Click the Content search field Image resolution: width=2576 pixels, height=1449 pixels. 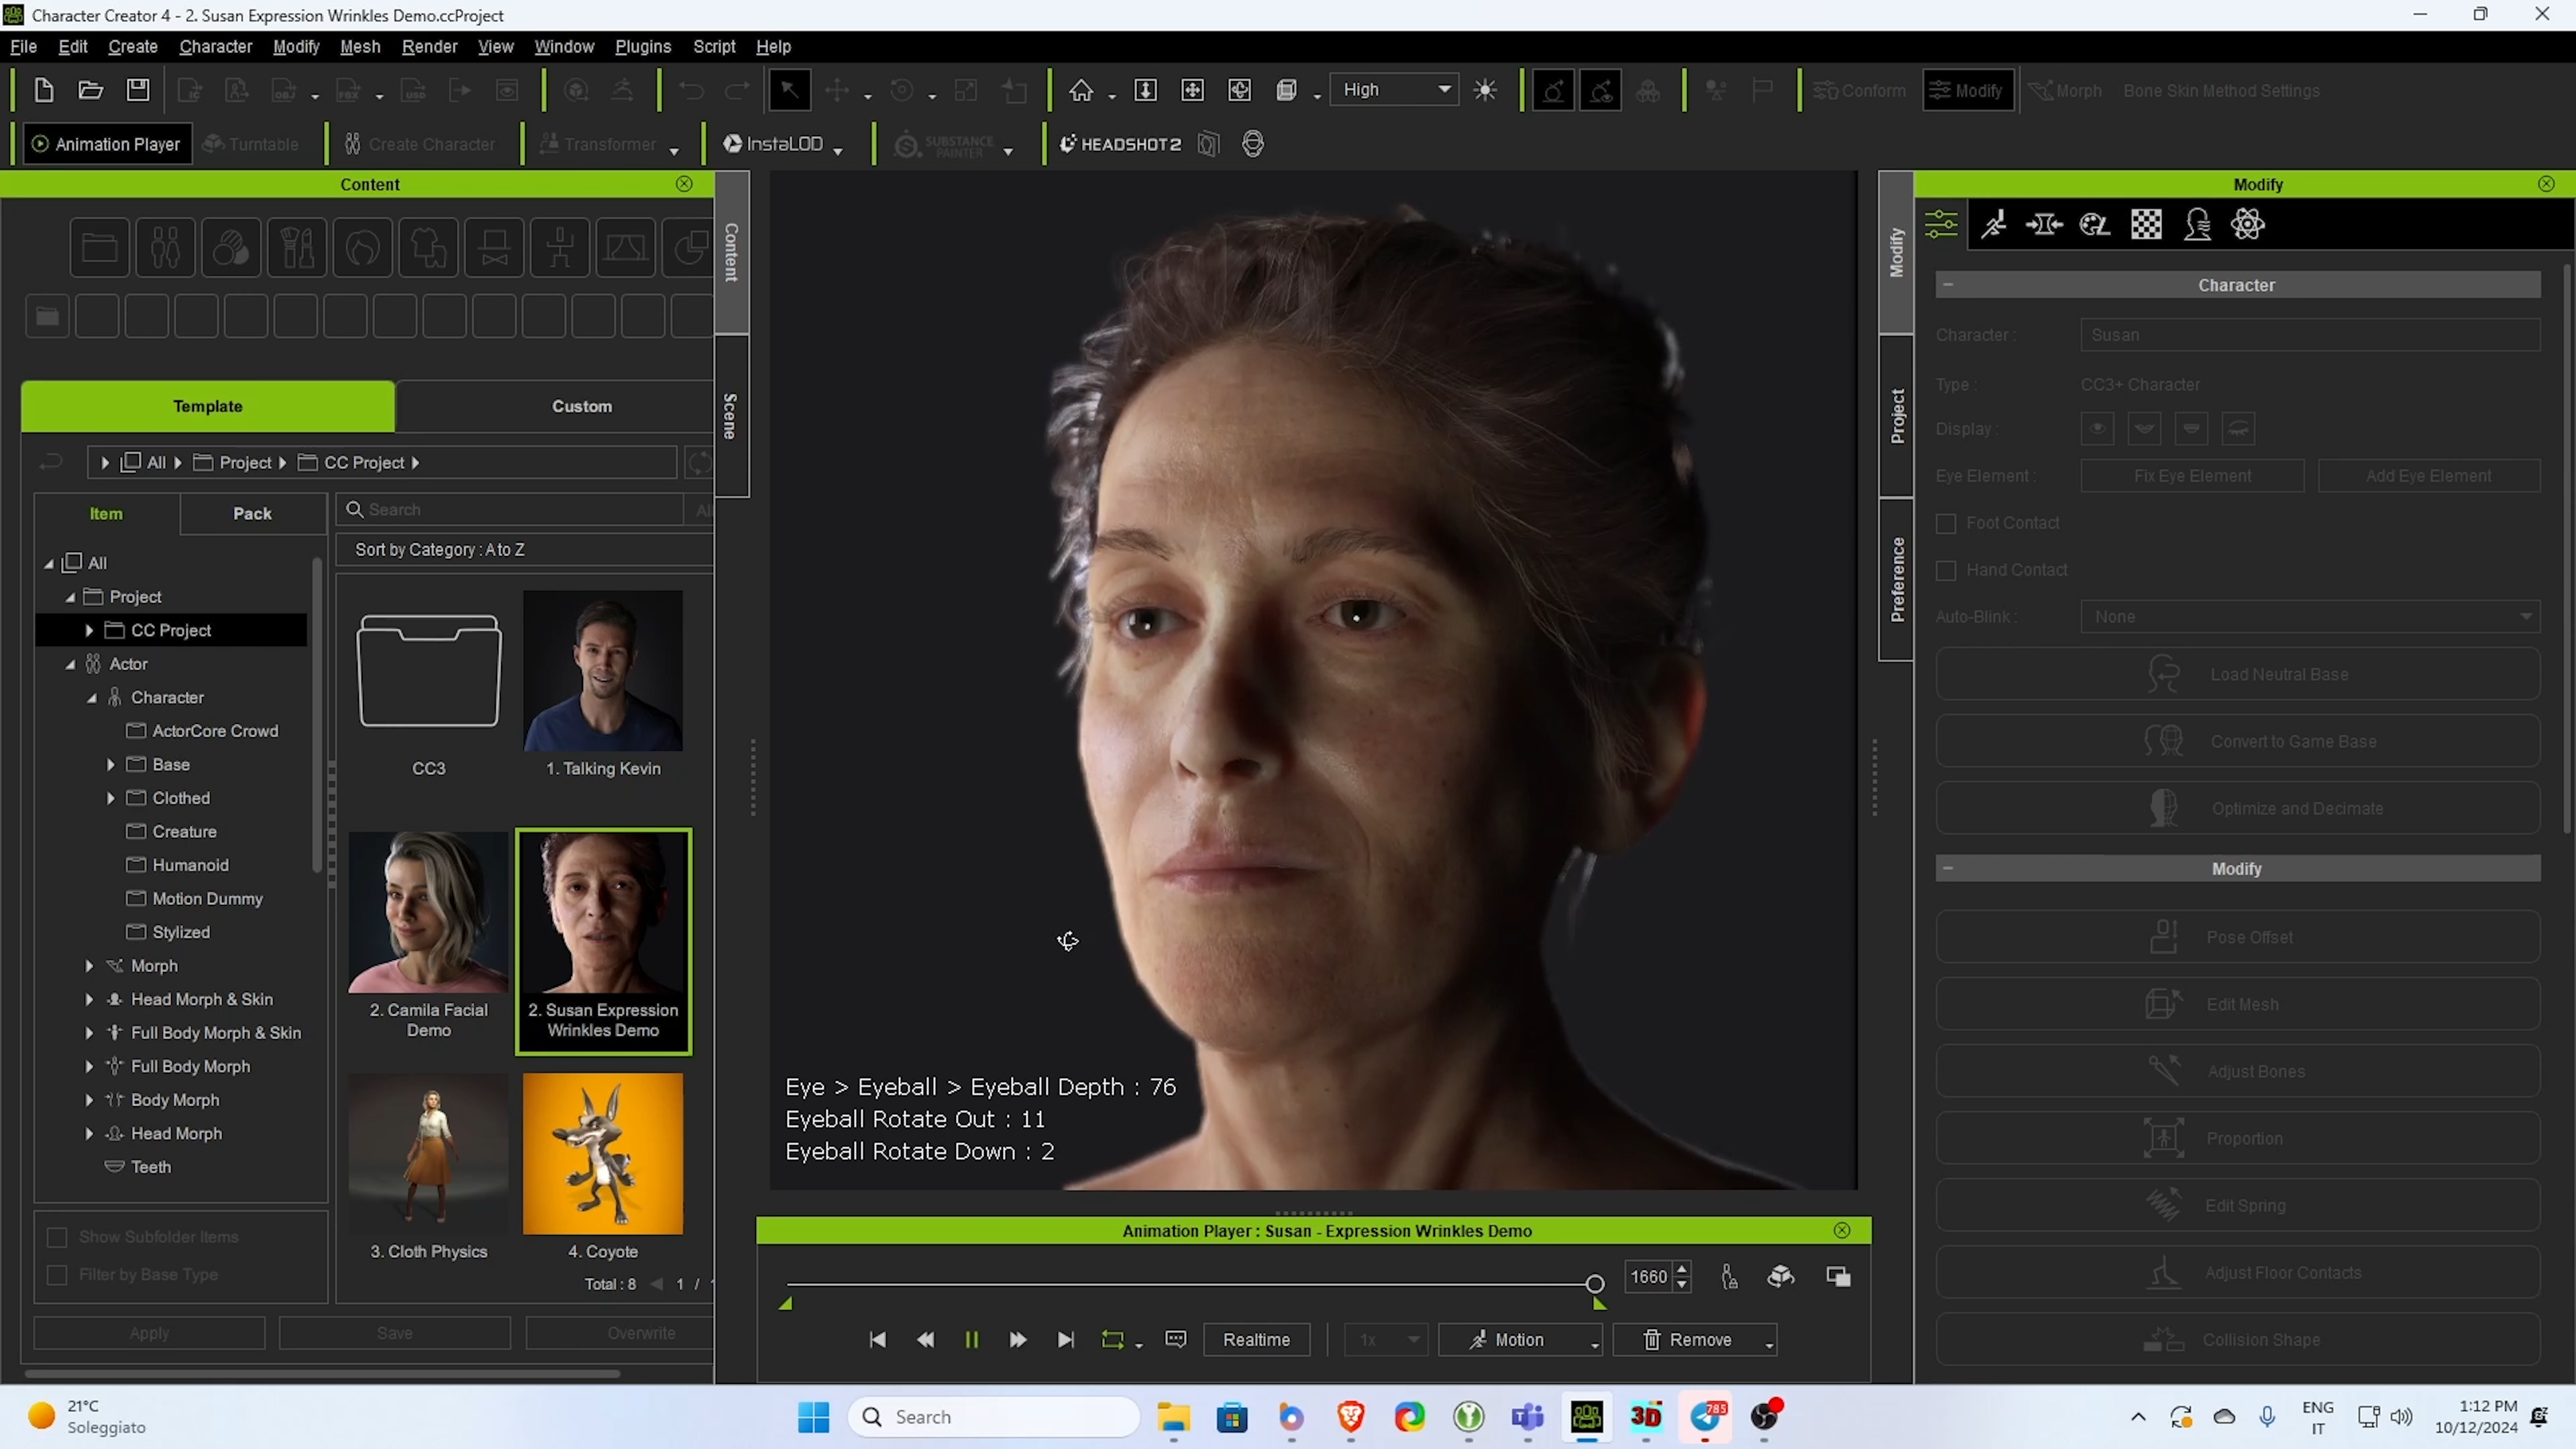click(510, 510)
